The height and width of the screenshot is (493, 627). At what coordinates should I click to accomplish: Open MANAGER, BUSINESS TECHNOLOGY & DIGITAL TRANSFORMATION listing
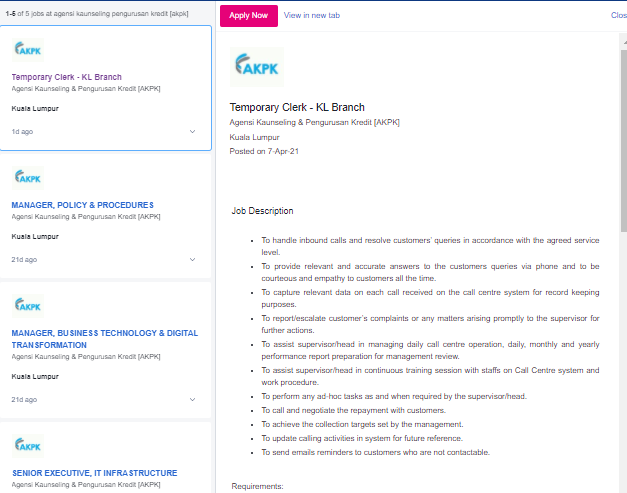[x=104, y=339]
